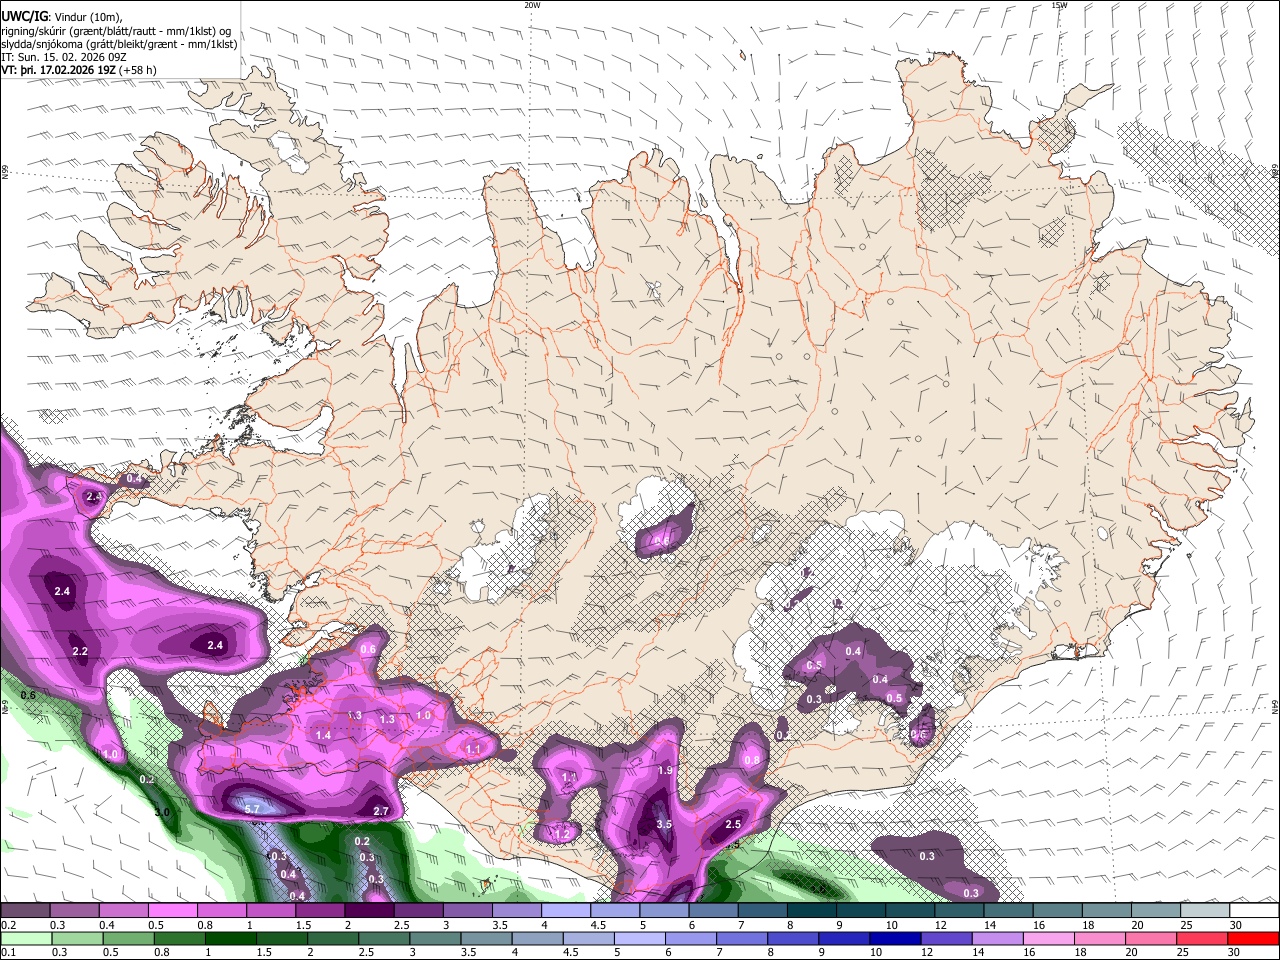1280x960 pixels.
Task: Pick the light pink 16 rain scale swatch
Action: pos(1049,938)
